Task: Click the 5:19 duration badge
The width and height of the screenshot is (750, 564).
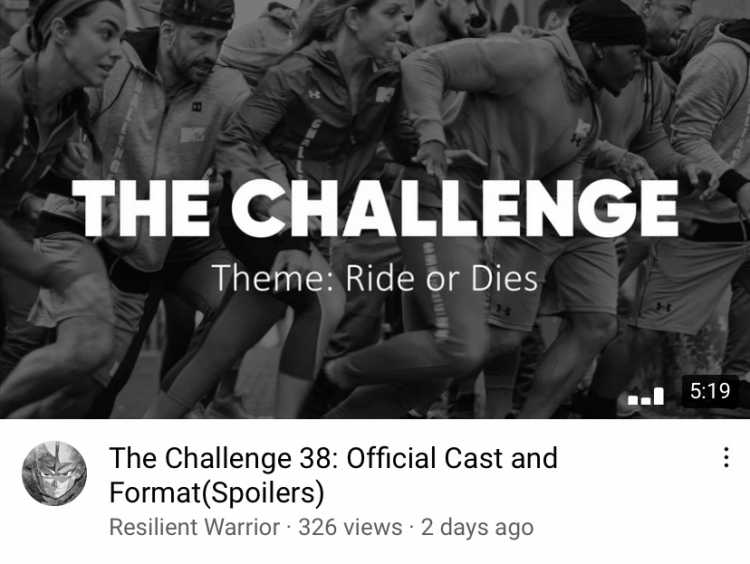Action: coord(710,391)
